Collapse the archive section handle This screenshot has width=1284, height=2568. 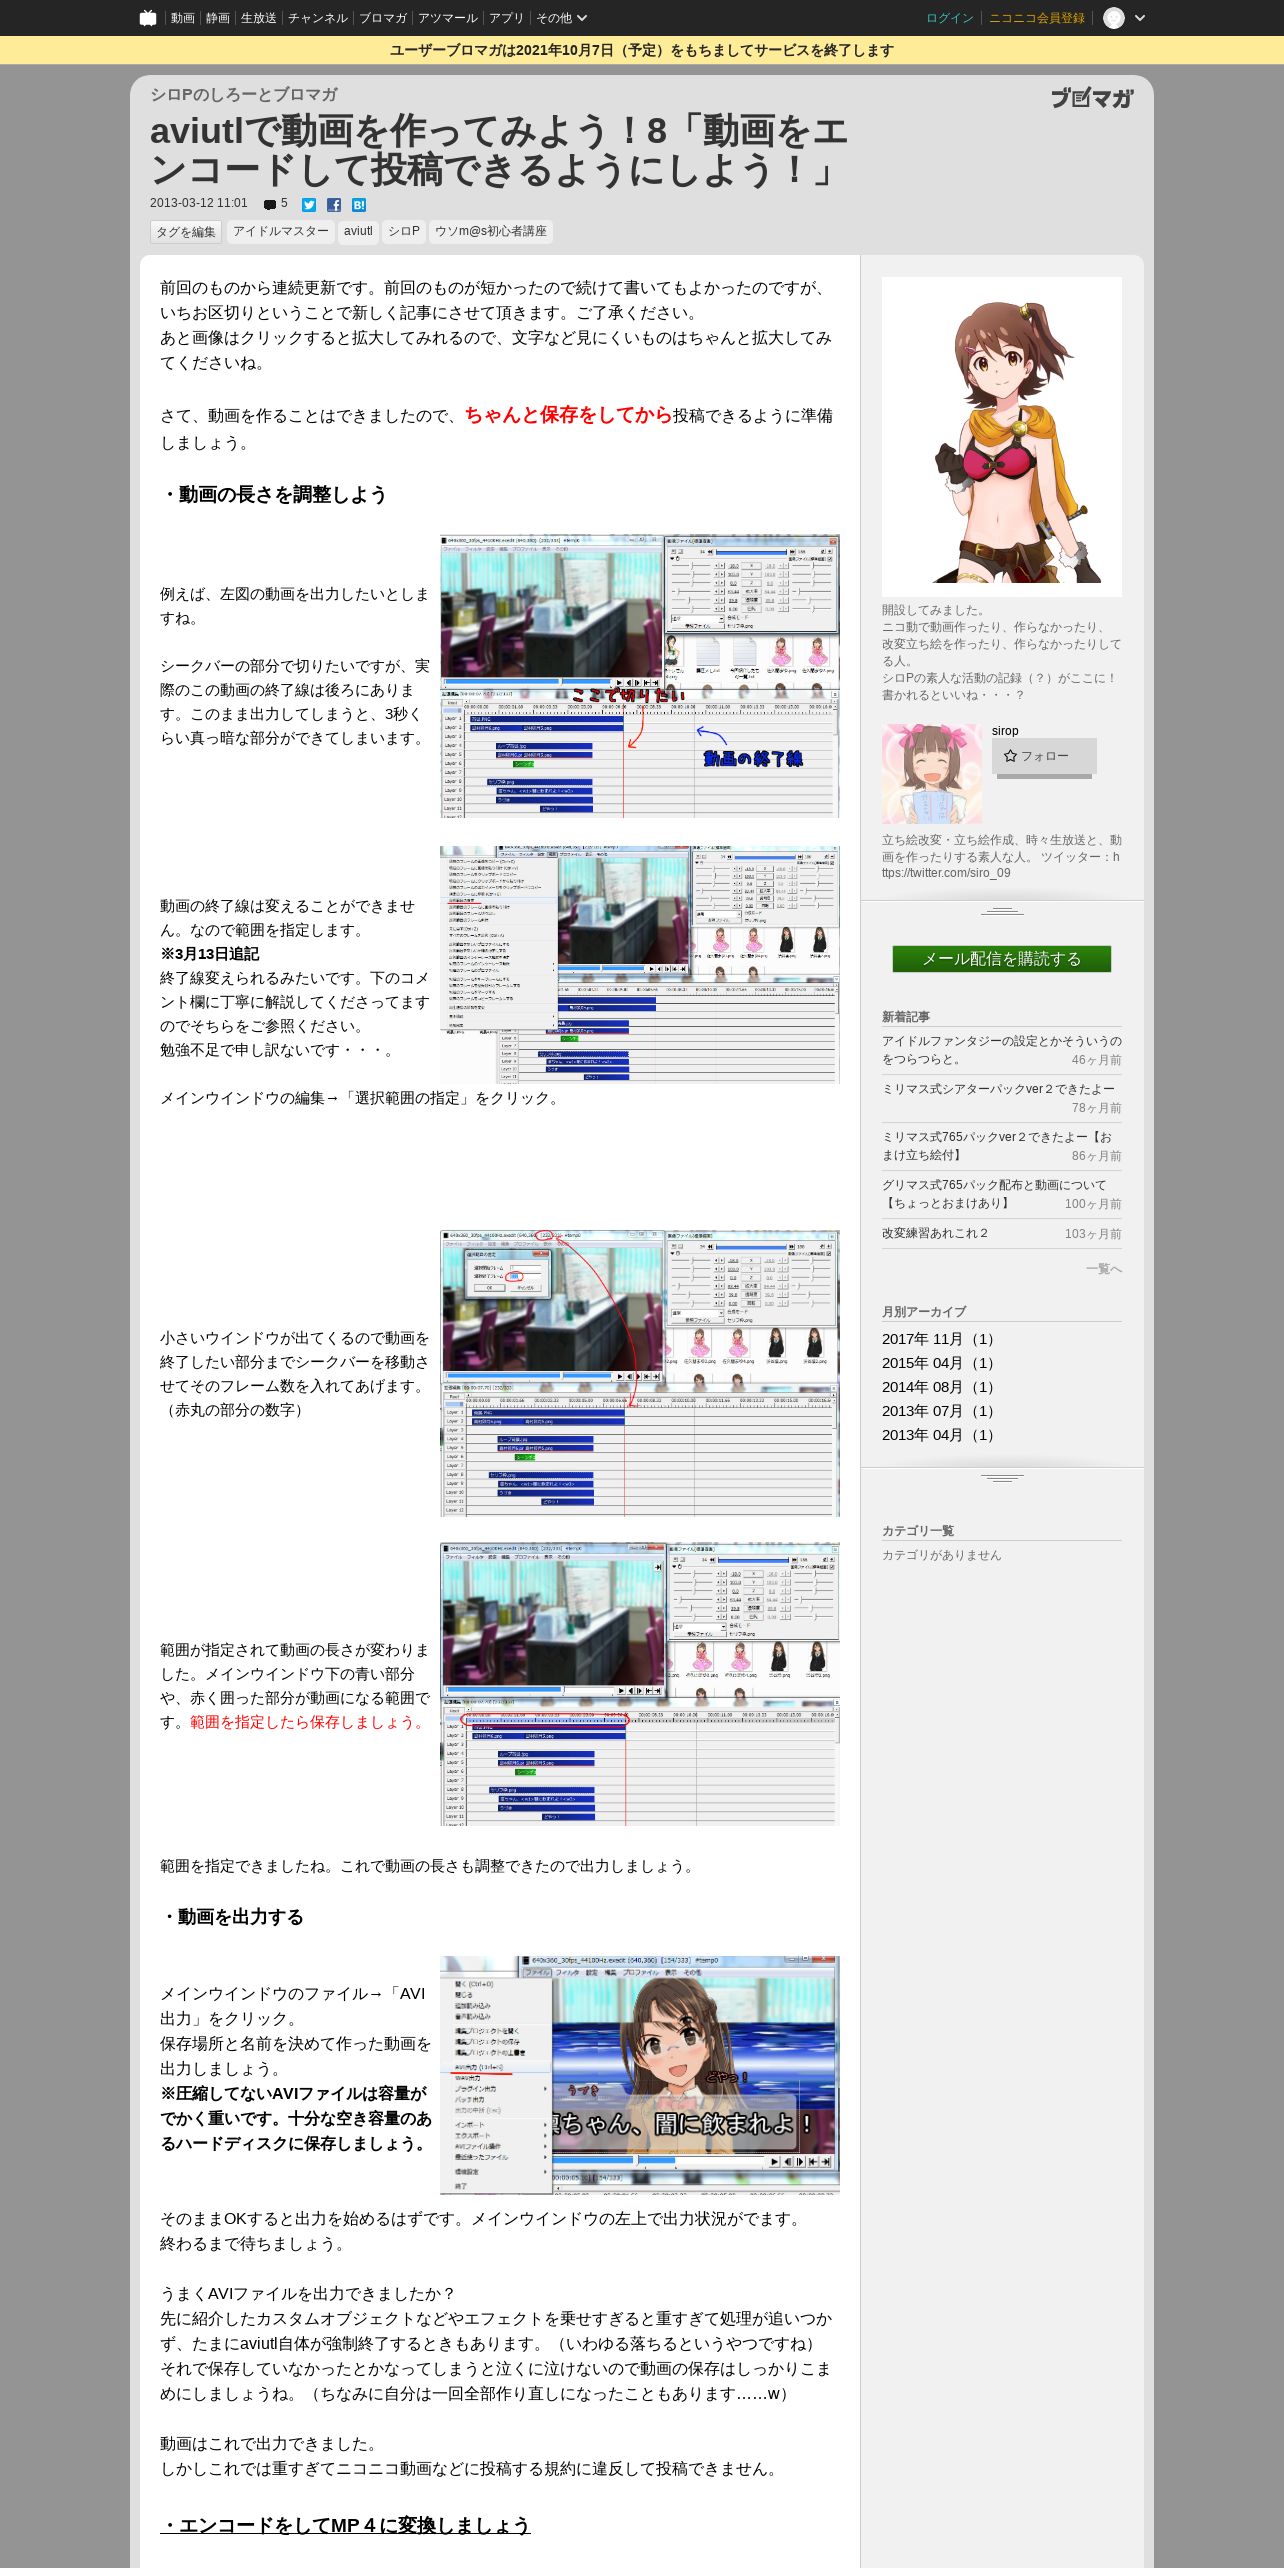pos(1001,1478)
